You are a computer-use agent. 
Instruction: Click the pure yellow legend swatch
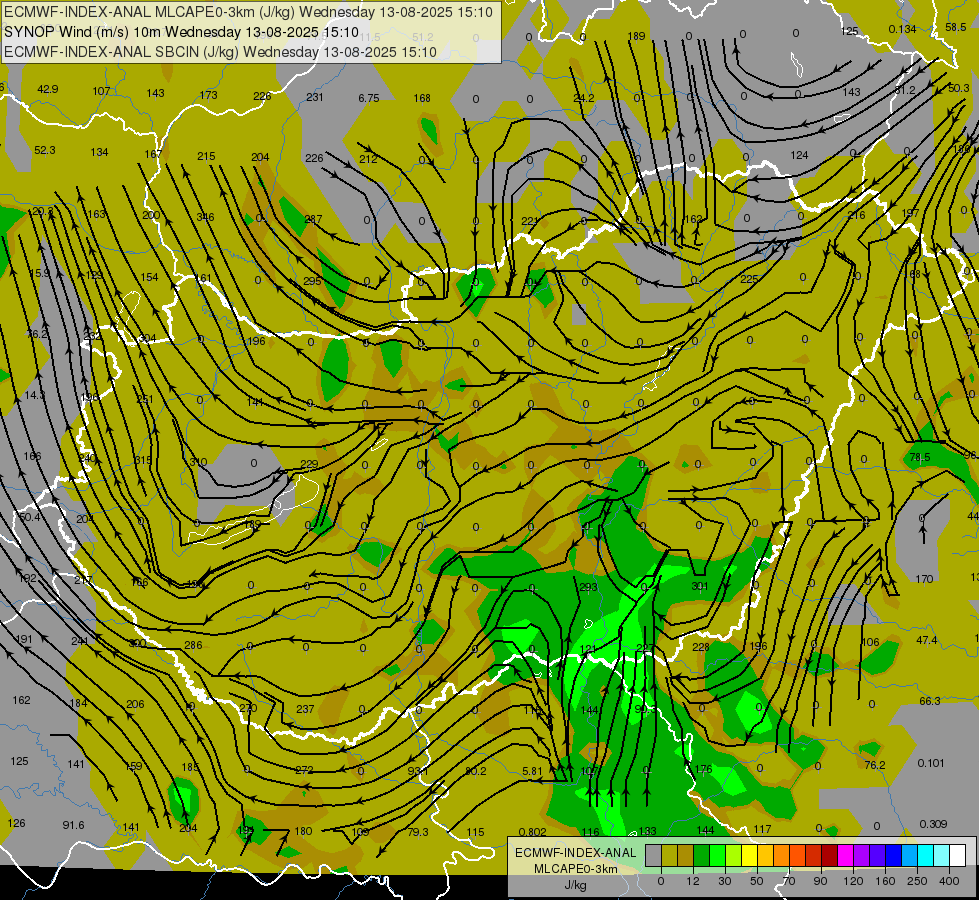click(749, 855)
